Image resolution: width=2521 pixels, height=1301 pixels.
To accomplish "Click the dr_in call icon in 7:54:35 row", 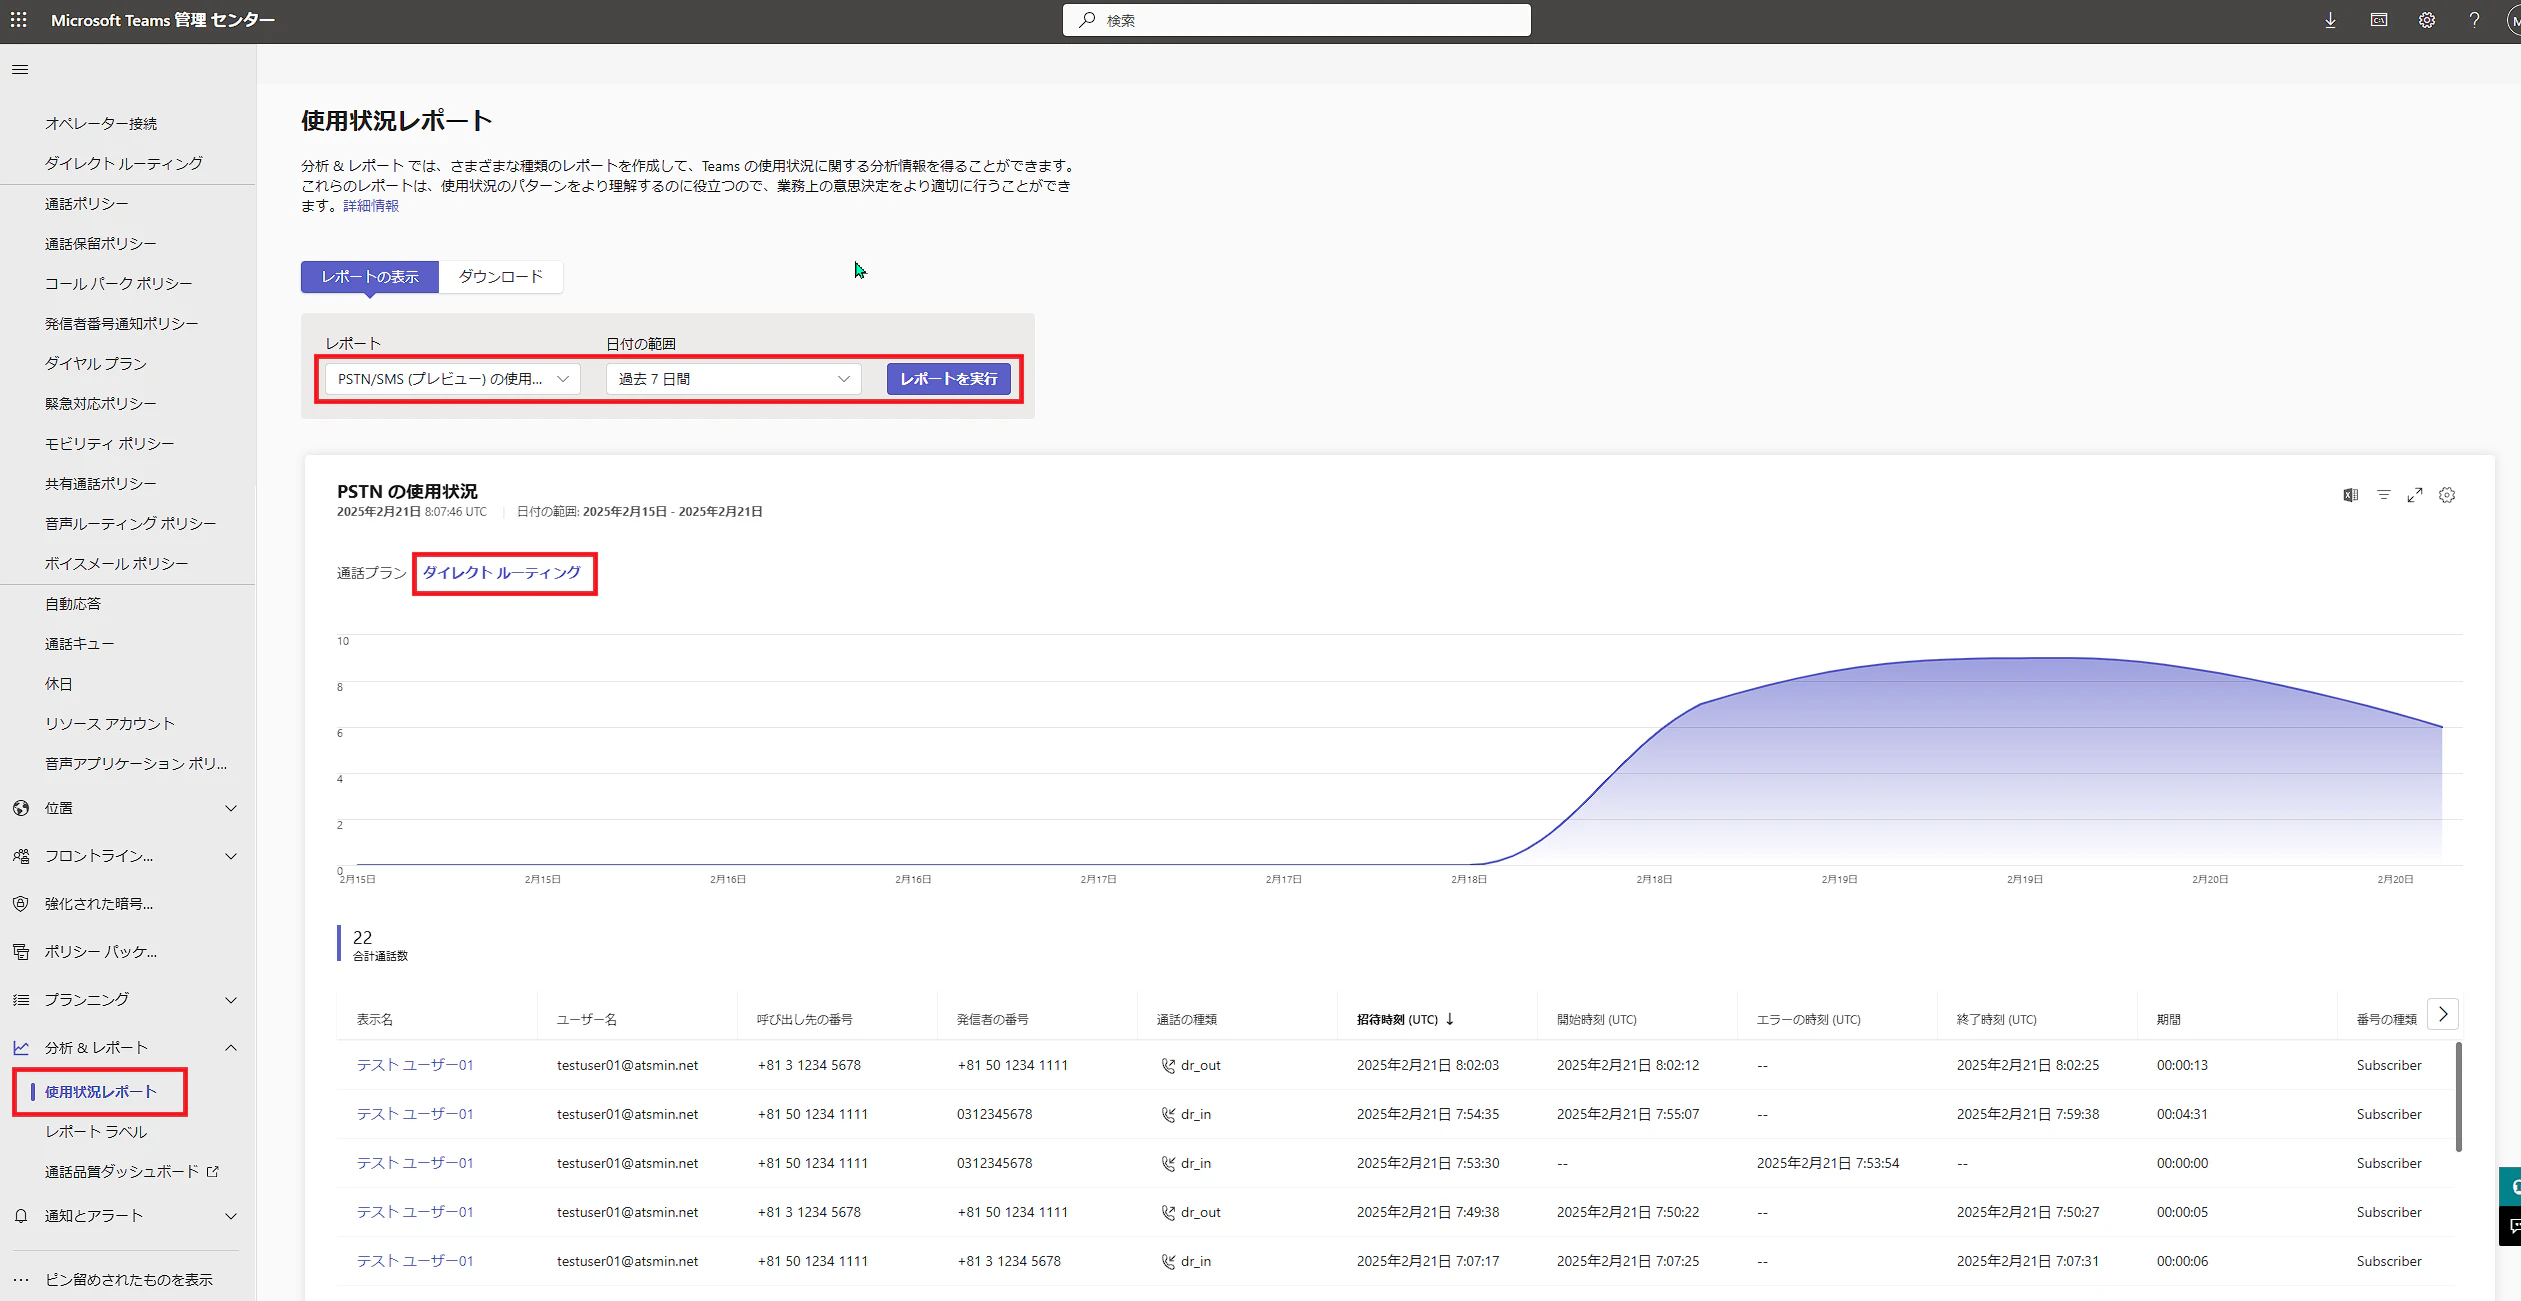I will 1168,1115.
